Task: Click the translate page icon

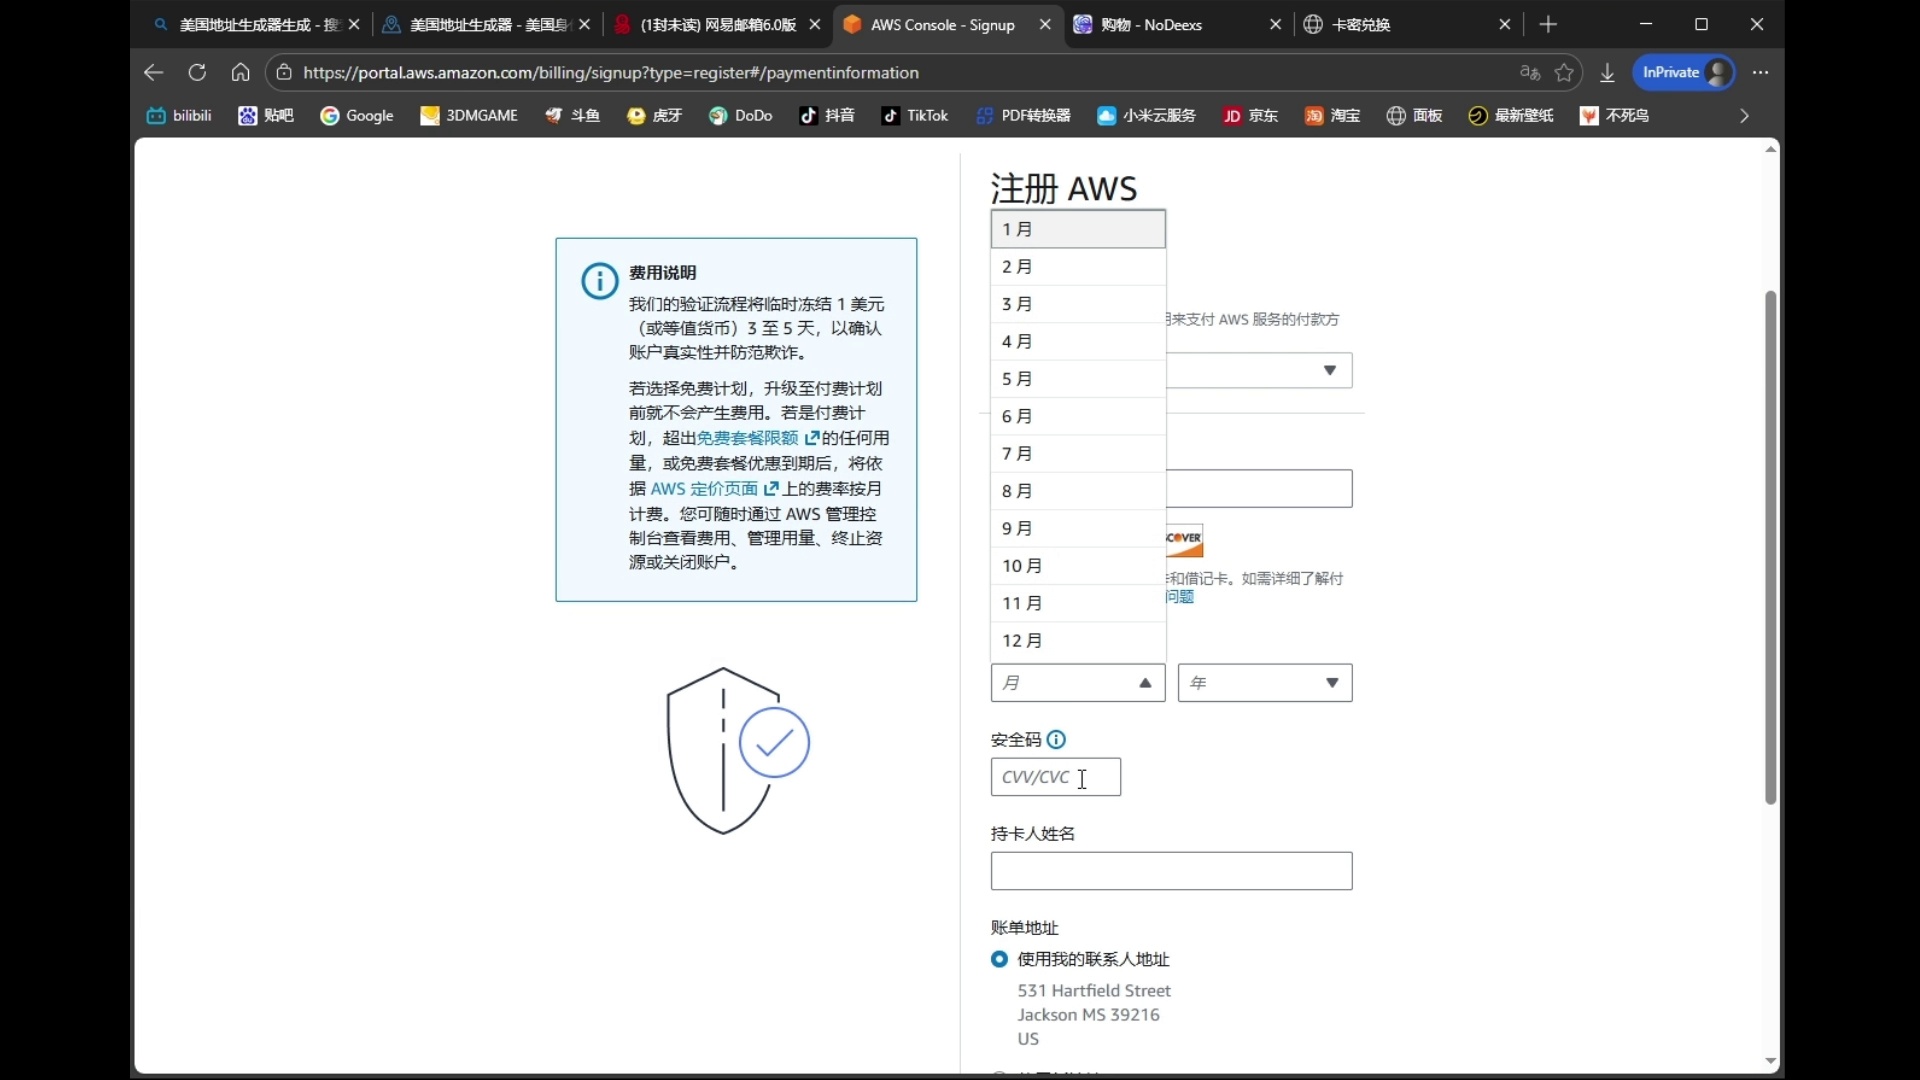Action: point(1529,72)
